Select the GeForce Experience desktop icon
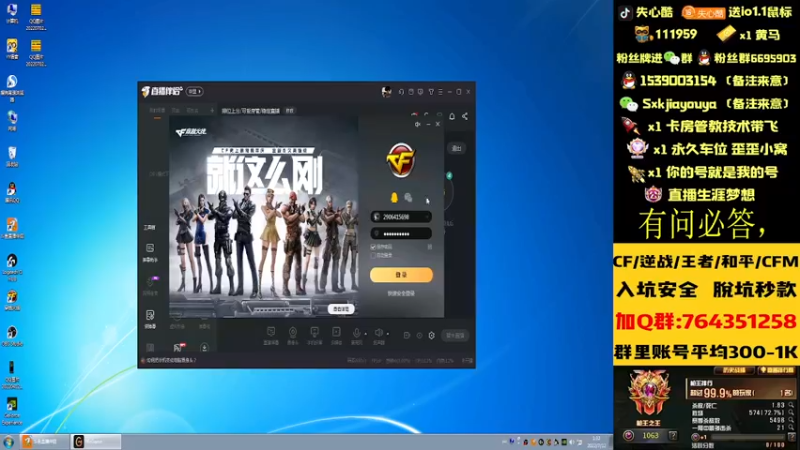Image resolution: width=800 pixels, height=450 pixels. [x=12, y=411]
